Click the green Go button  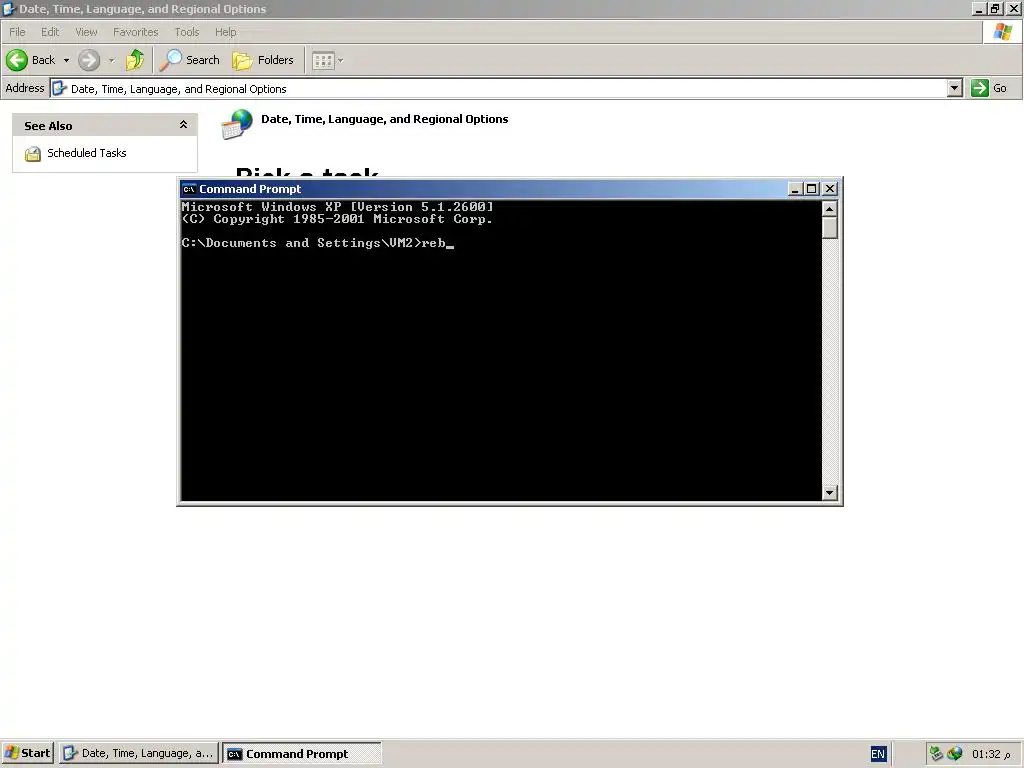click(989, 88)
